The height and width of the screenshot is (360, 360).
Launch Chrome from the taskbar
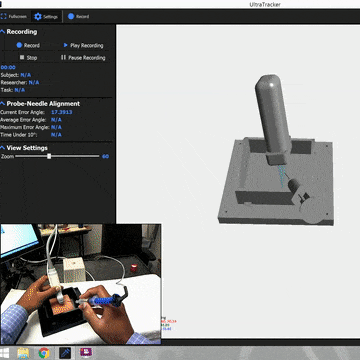pos(44,353)
